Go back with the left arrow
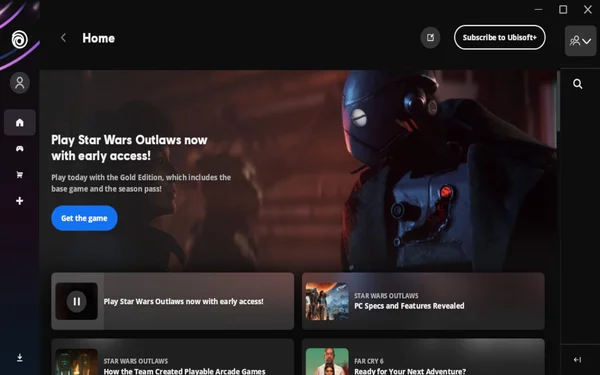 coord(64,38)
